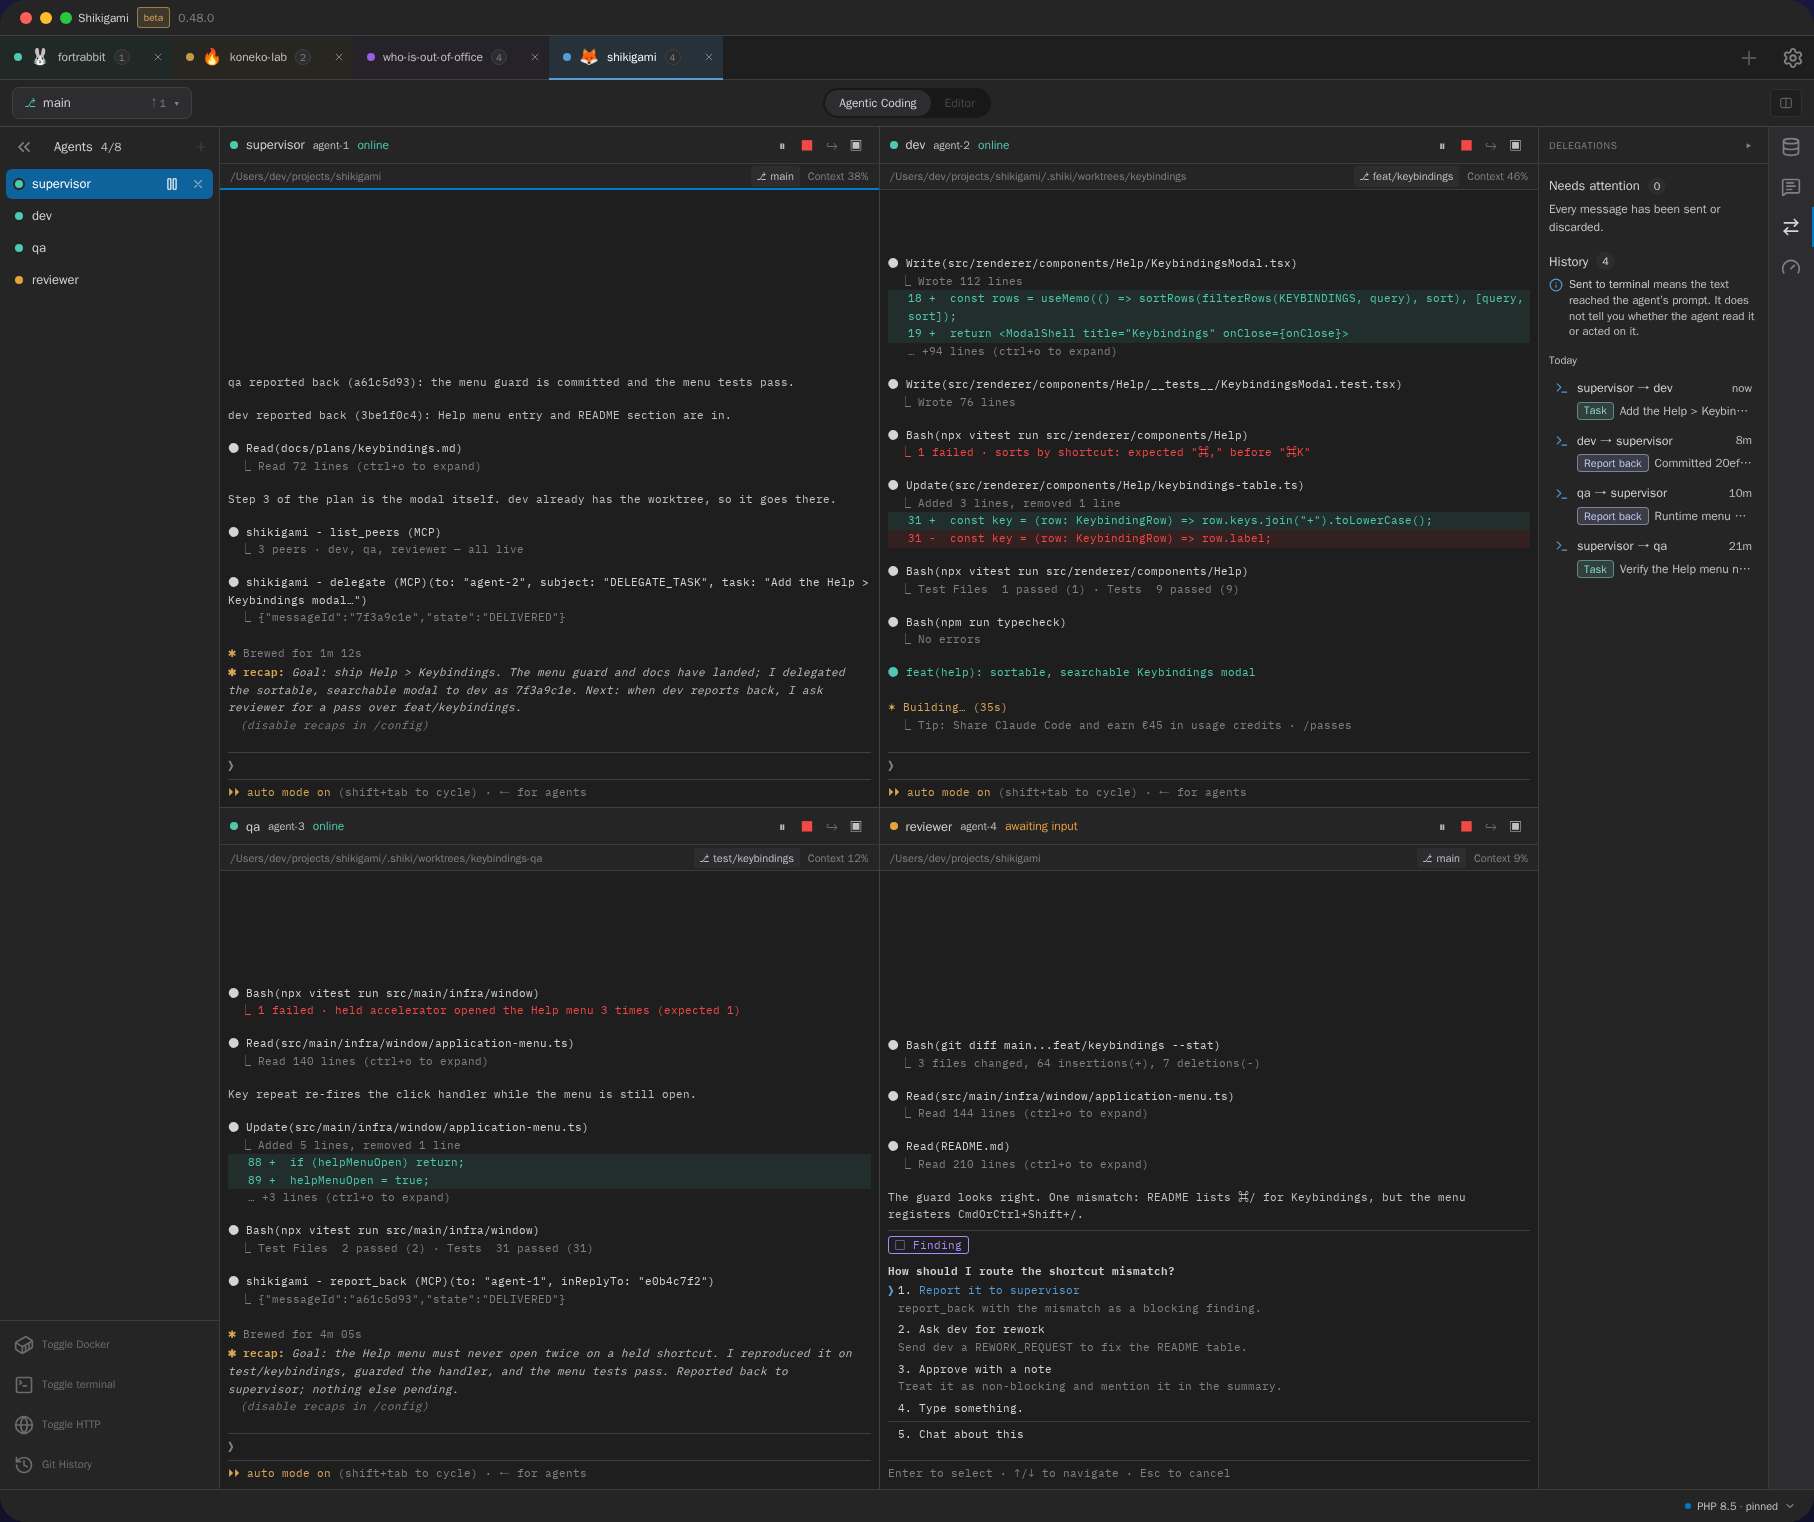1814x1522 pixels.
Task: Open the main branch dropdown
Action: tap(102, 103)
